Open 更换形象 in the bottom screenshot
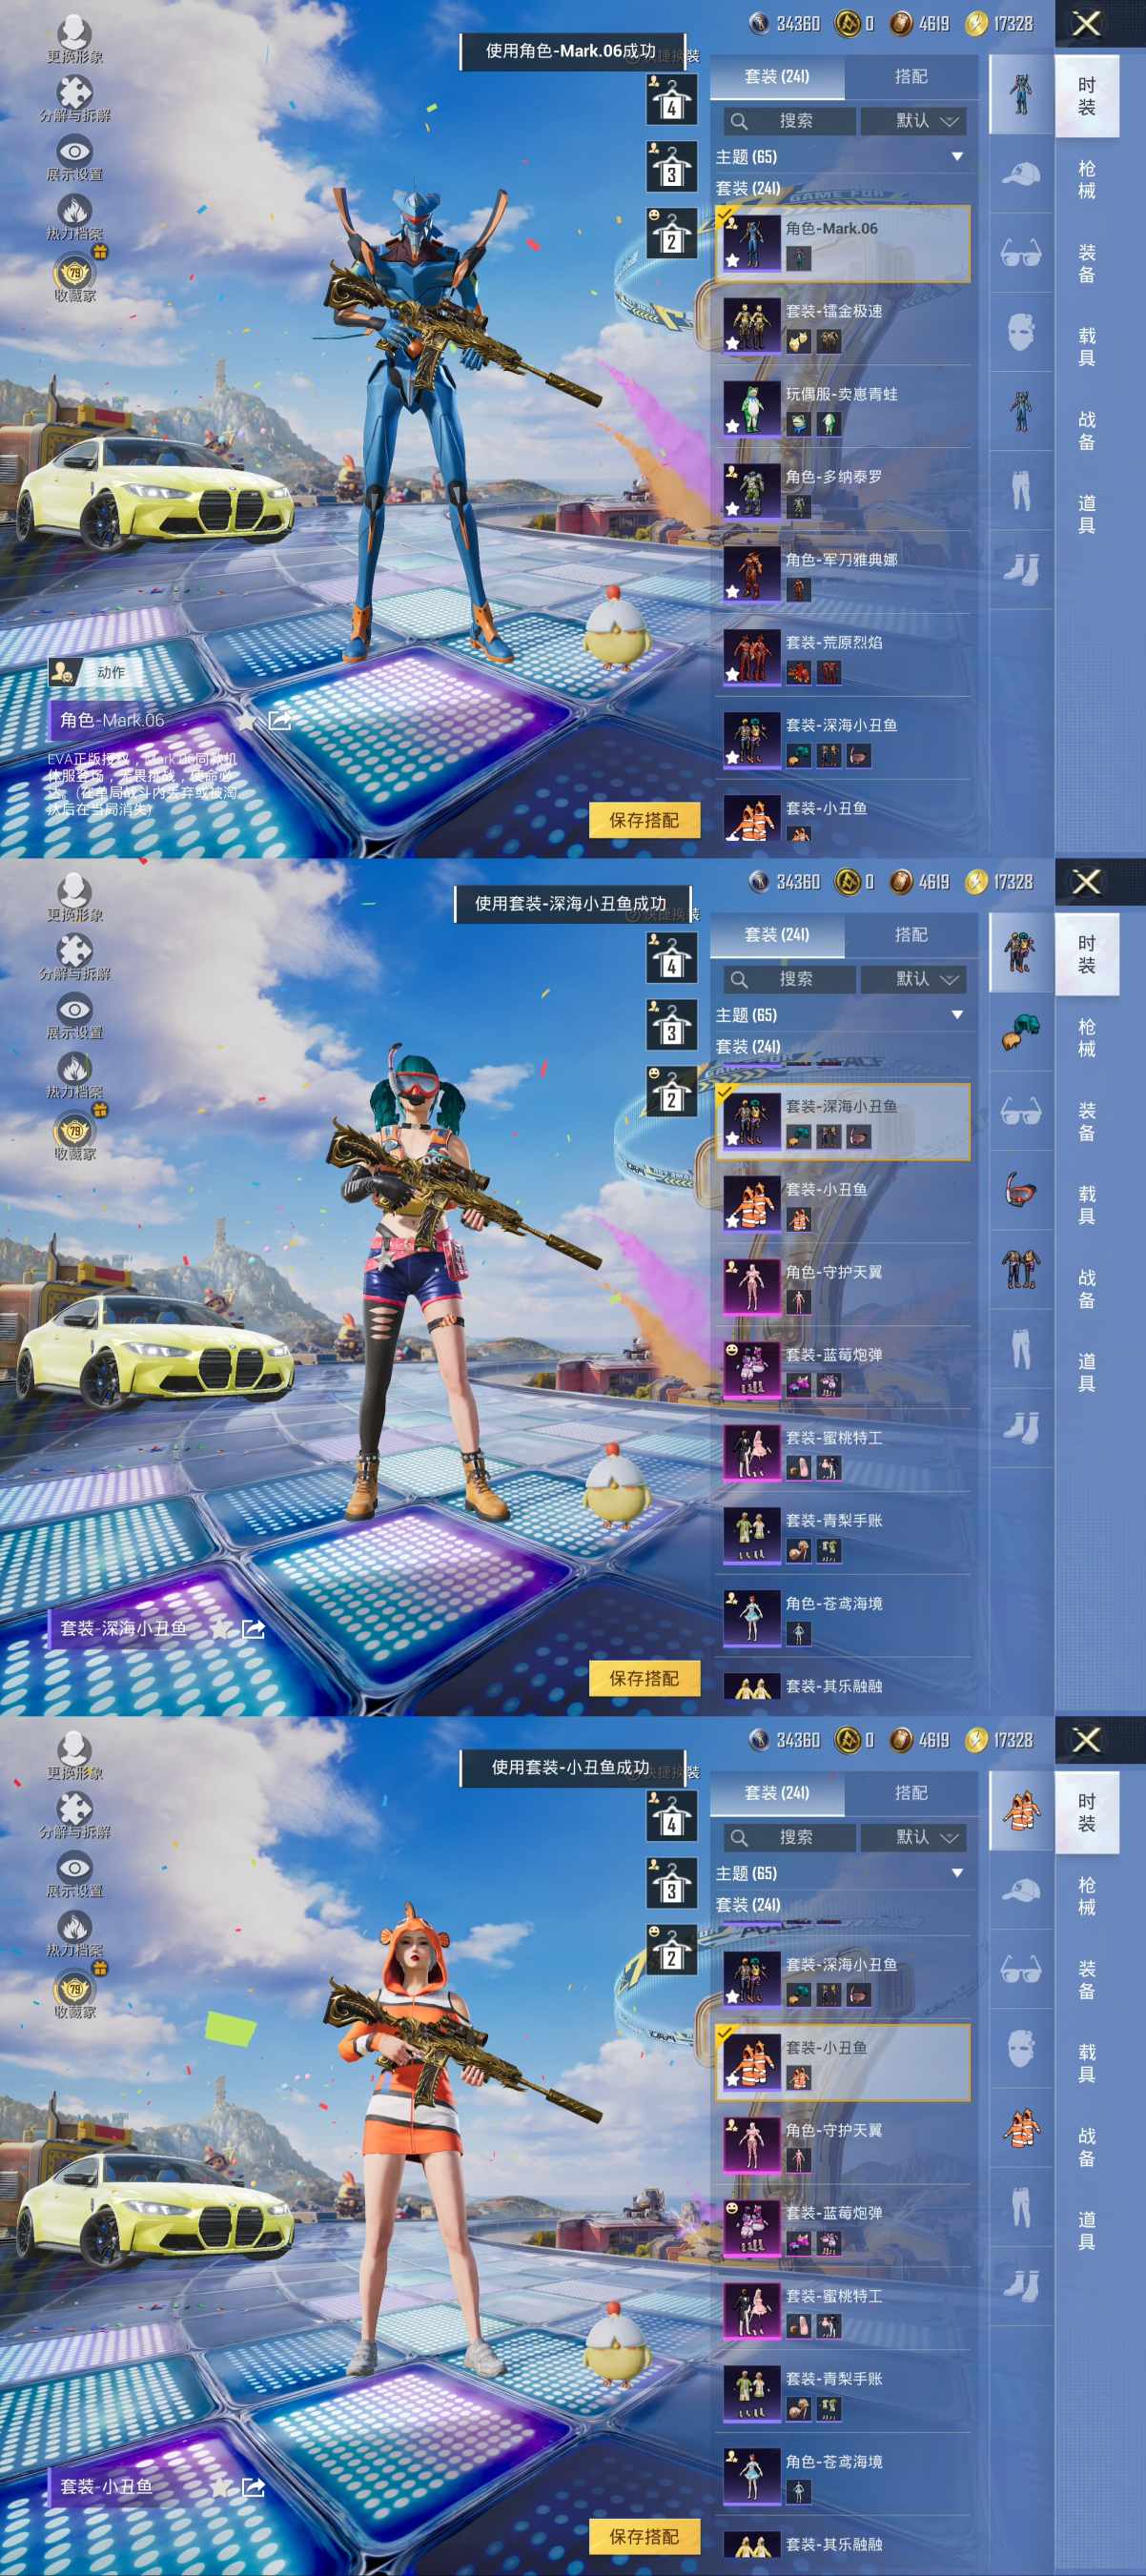Screen dimensions: 1146x2576 pyautogui.click(x=75, y=1757)
